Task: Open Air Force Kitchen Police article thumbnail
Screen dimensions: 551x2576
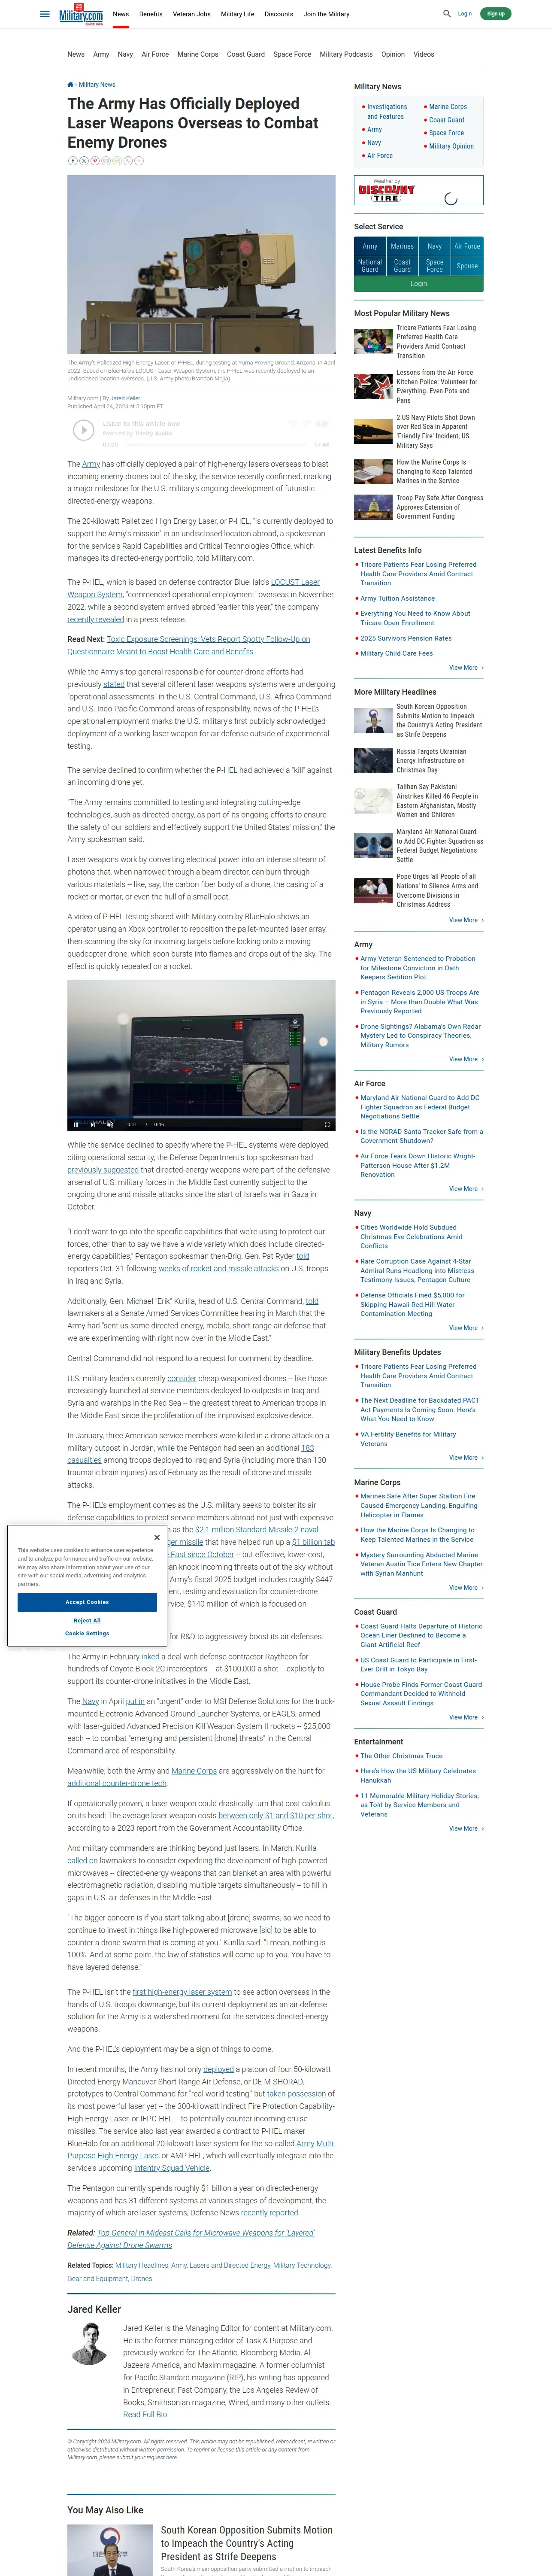Action: pyautogui.click(x=373, y=386)
